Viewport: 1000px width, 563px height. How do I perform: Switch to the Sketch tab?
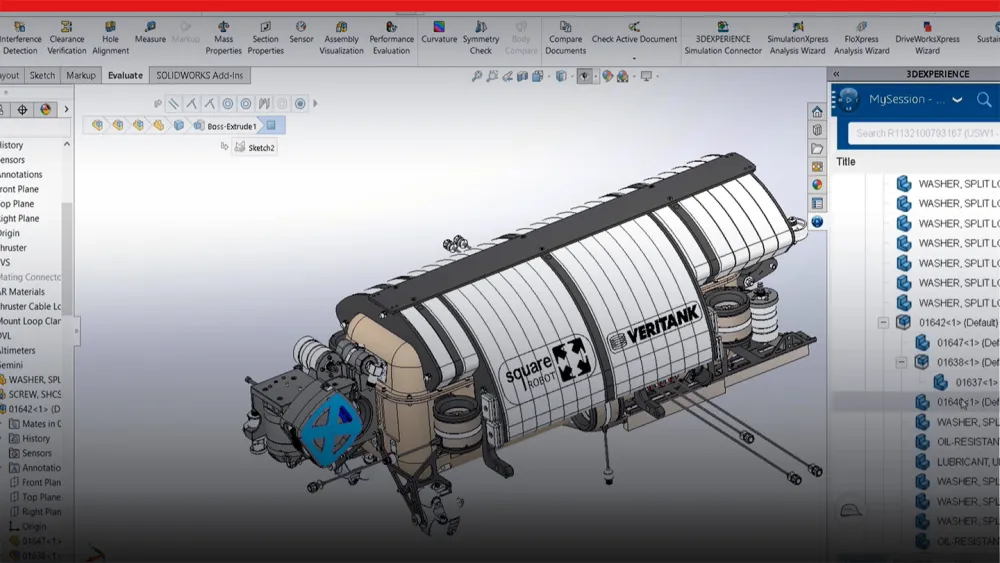tap(42, 75)
